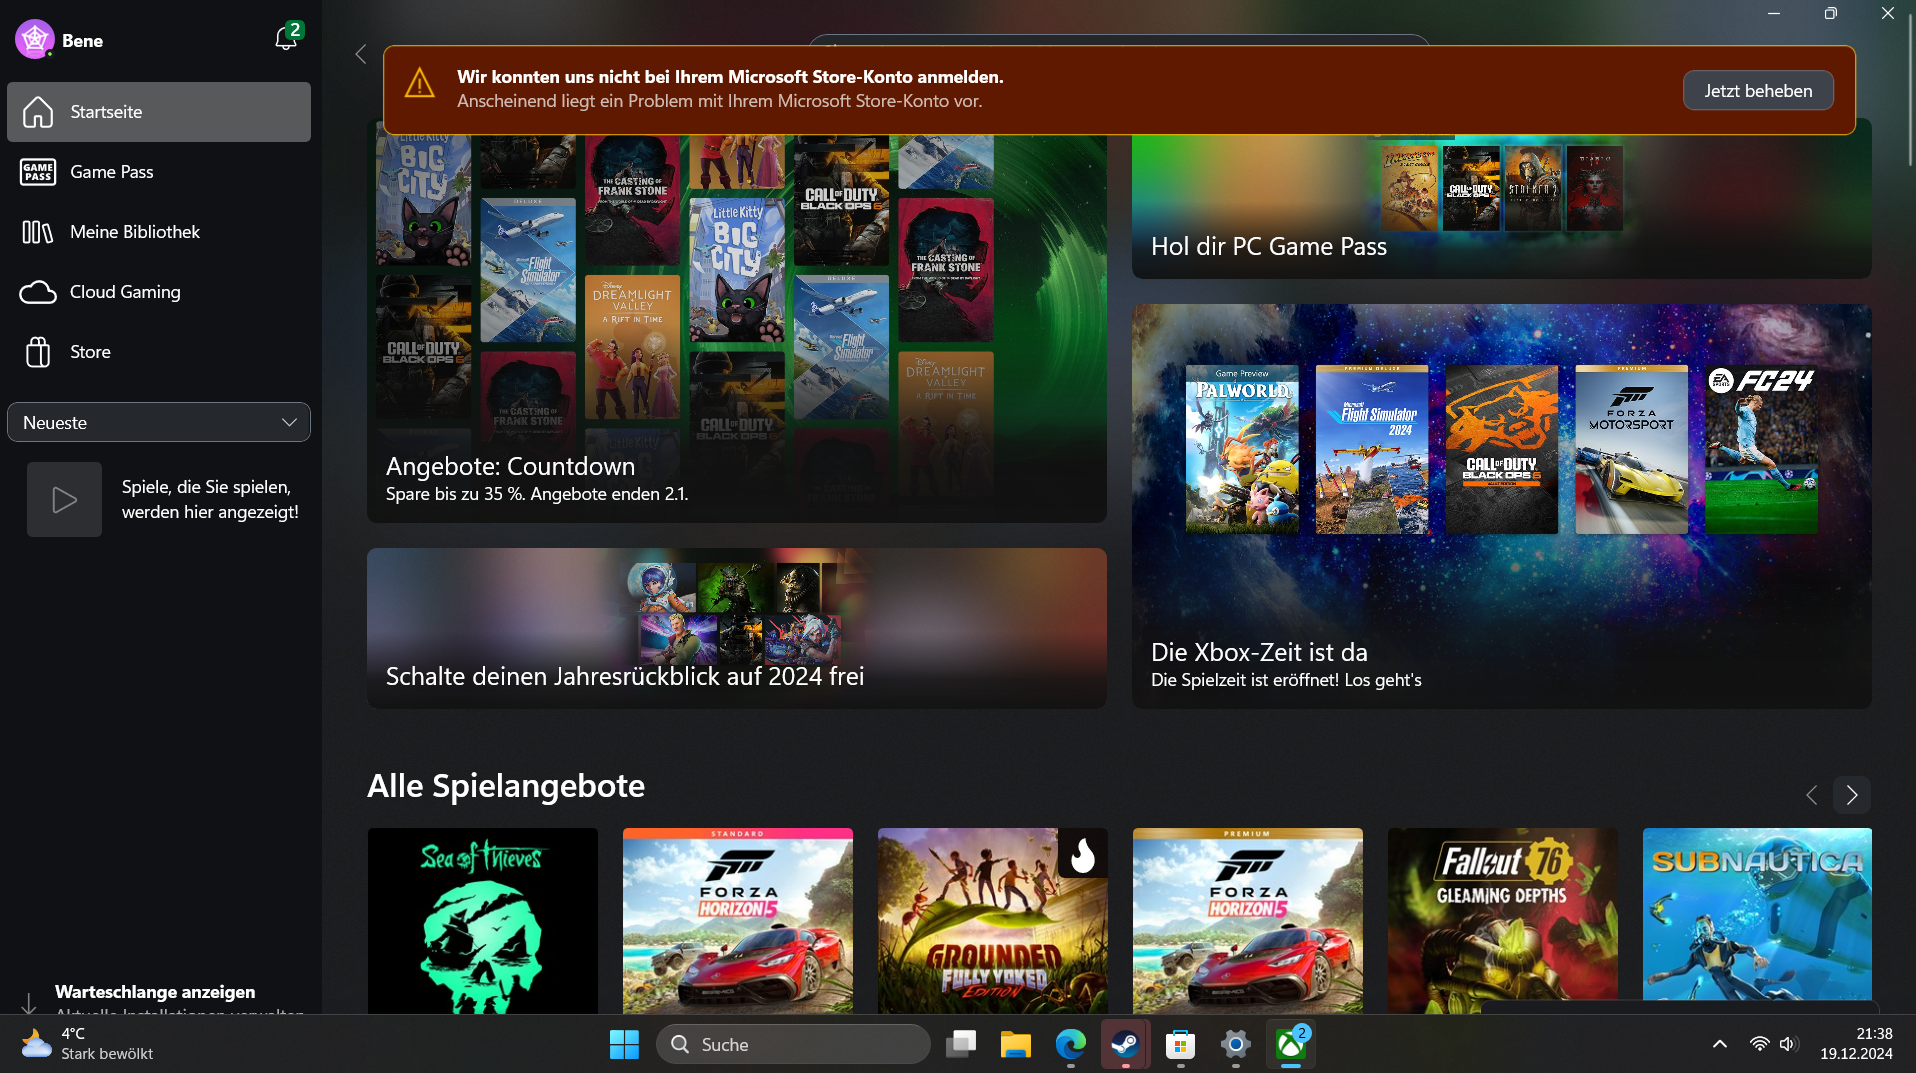
Task: Open the Fallout 76 Gleaming Depths tile
Action: coord(1503,921)
